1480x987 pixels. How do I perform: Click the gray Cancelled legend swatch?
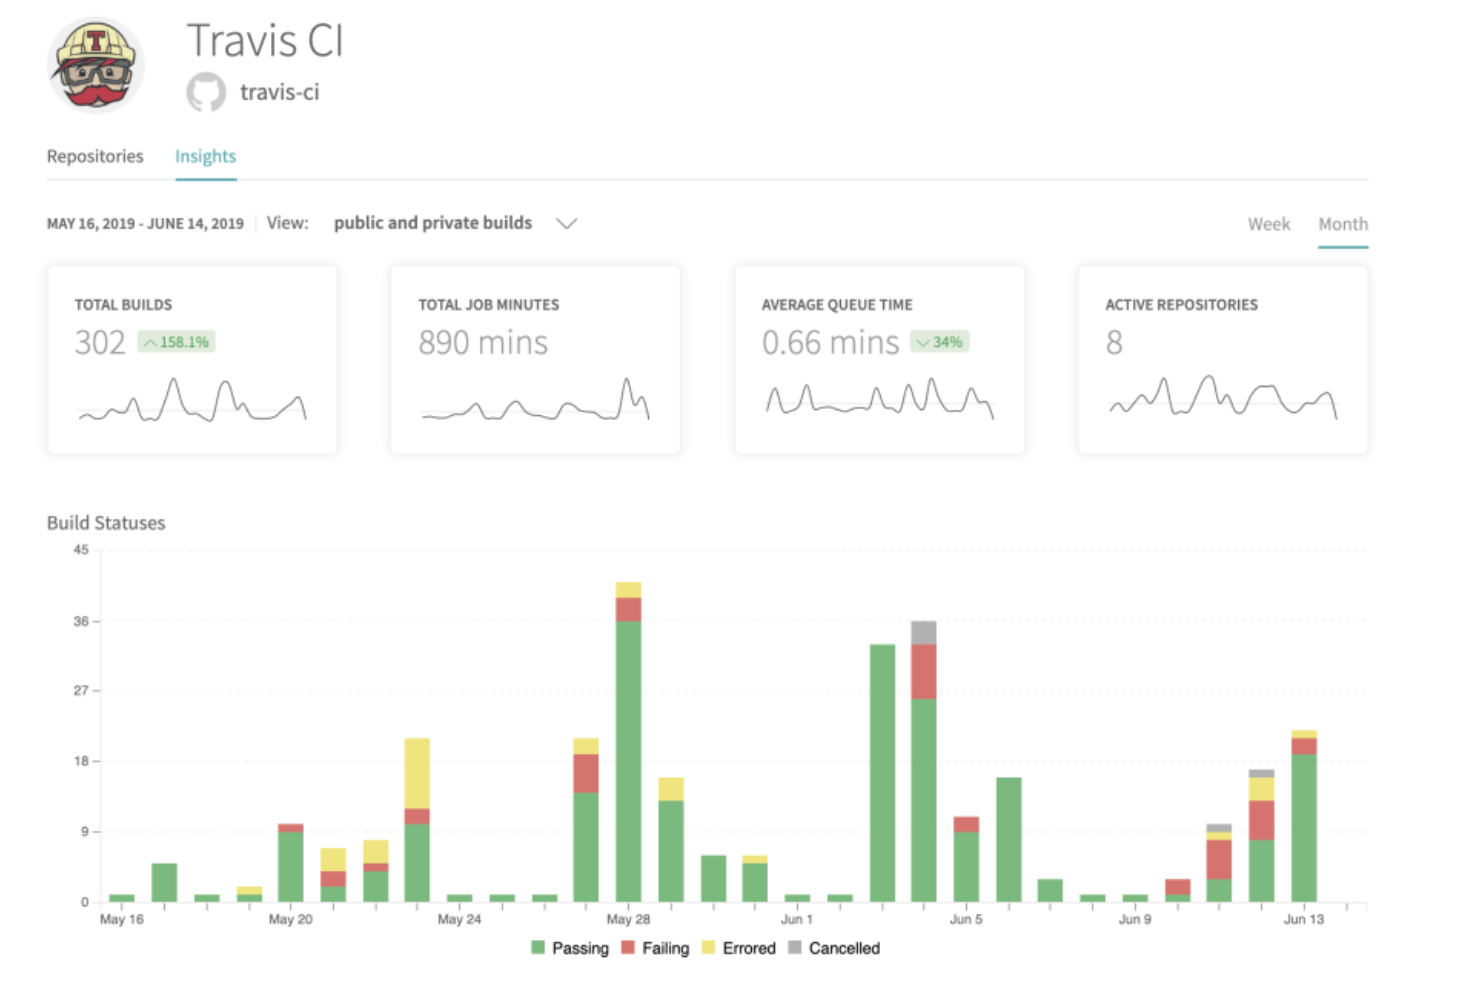coord(795,947)
